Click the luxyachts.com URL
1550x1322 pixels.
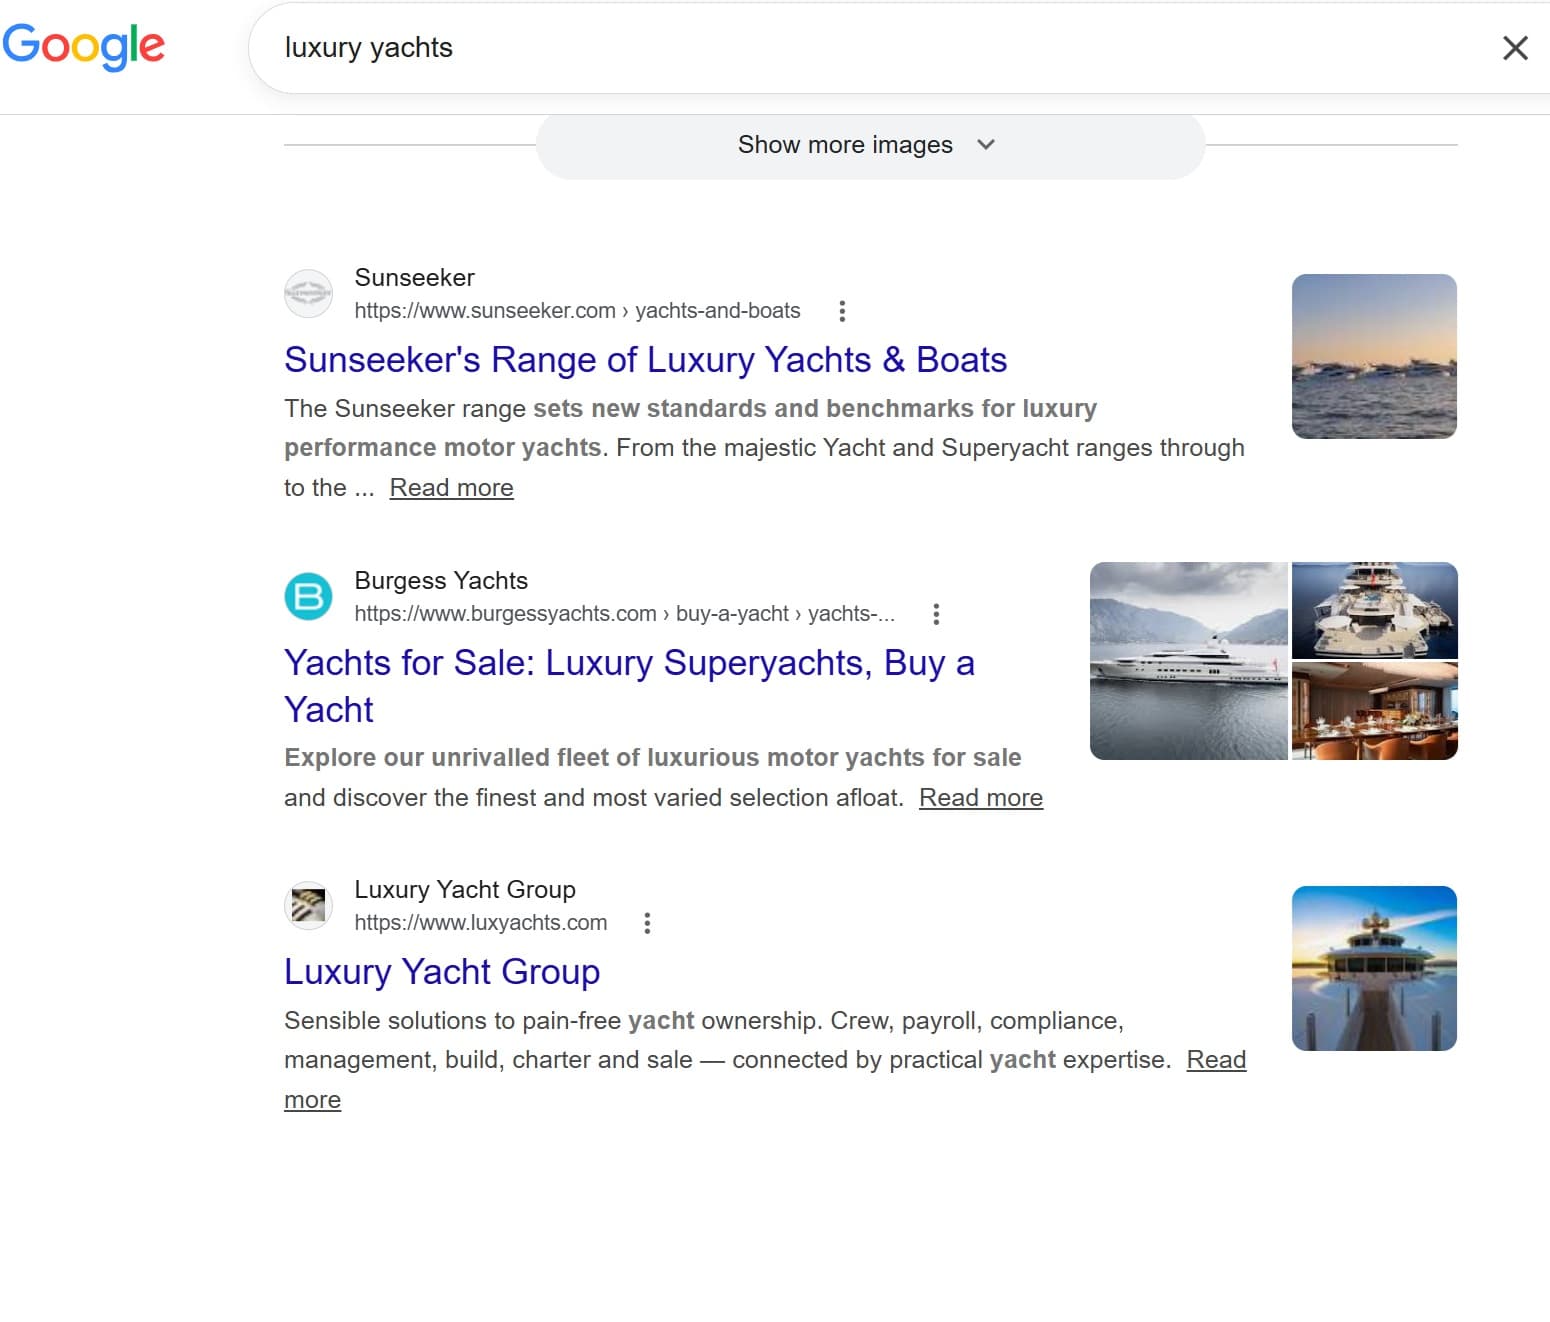(481, 923)
